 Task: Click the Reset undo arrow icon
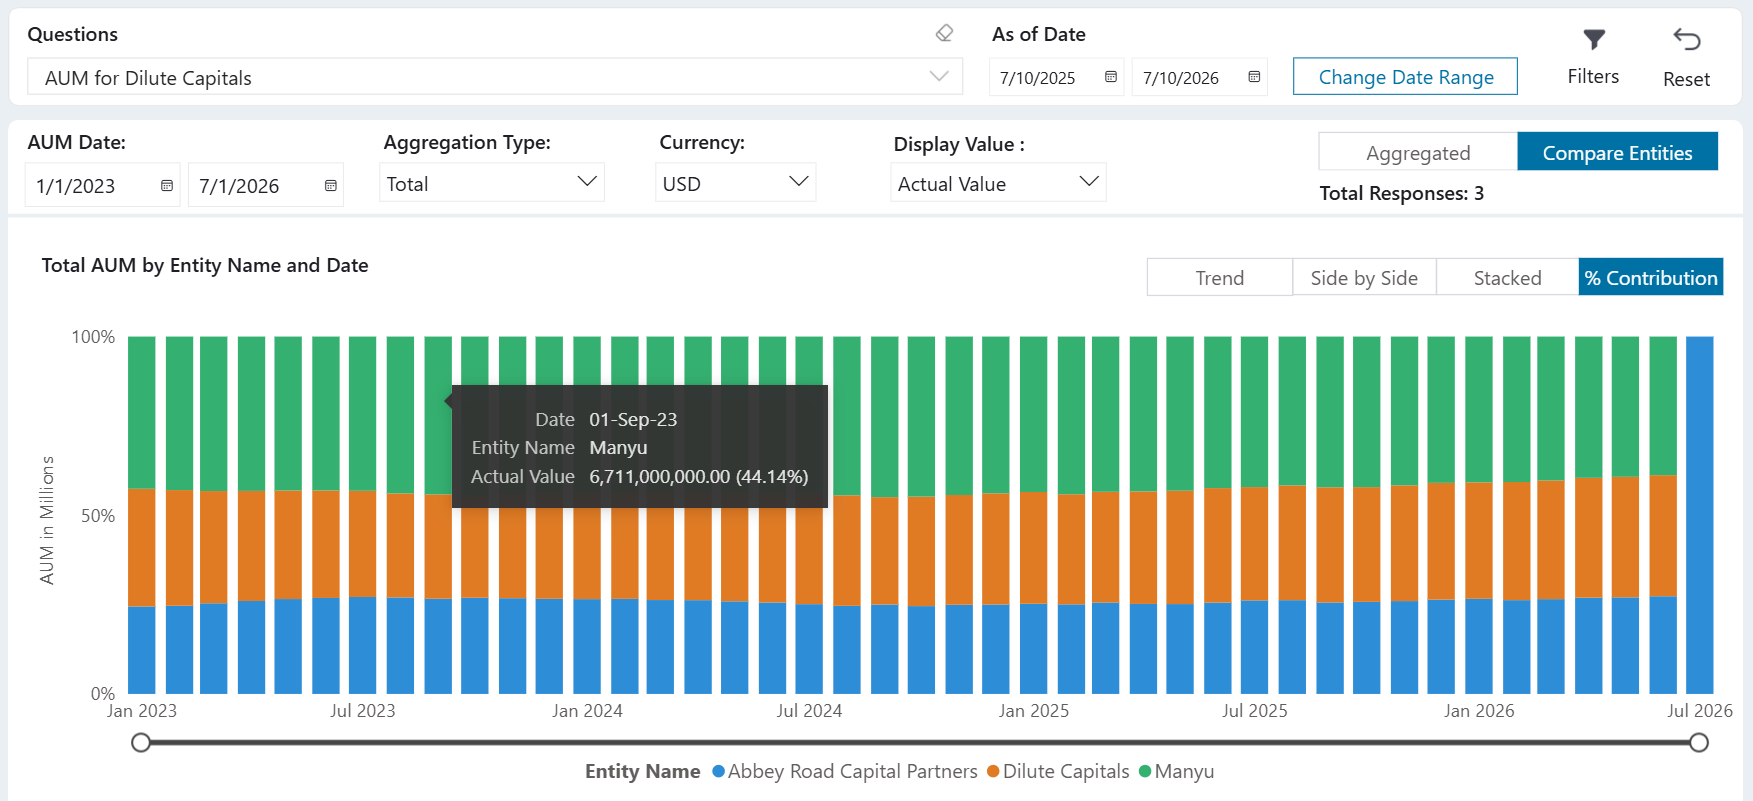(x=1687, y=40)
